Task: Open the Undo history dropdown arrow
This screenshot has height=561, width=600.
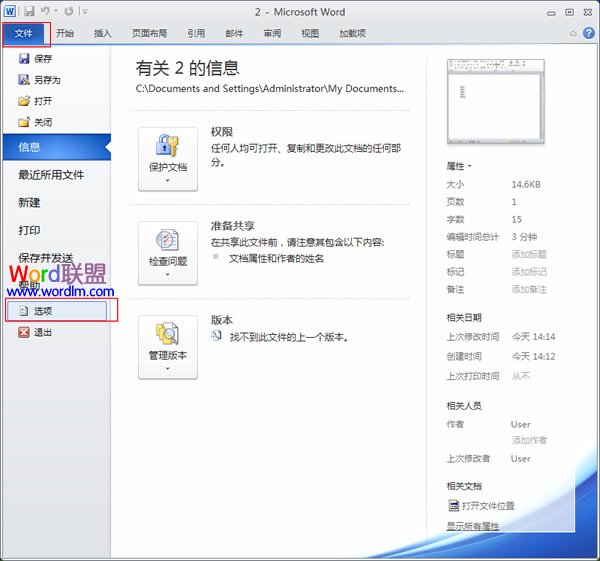Action: (56, 11)
